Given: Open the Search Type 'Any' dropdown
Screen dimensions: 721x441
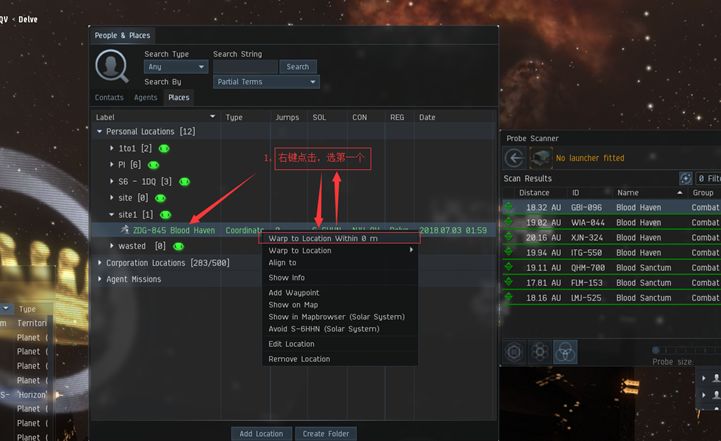Looking at the screenshot, I should pos(176,67).
